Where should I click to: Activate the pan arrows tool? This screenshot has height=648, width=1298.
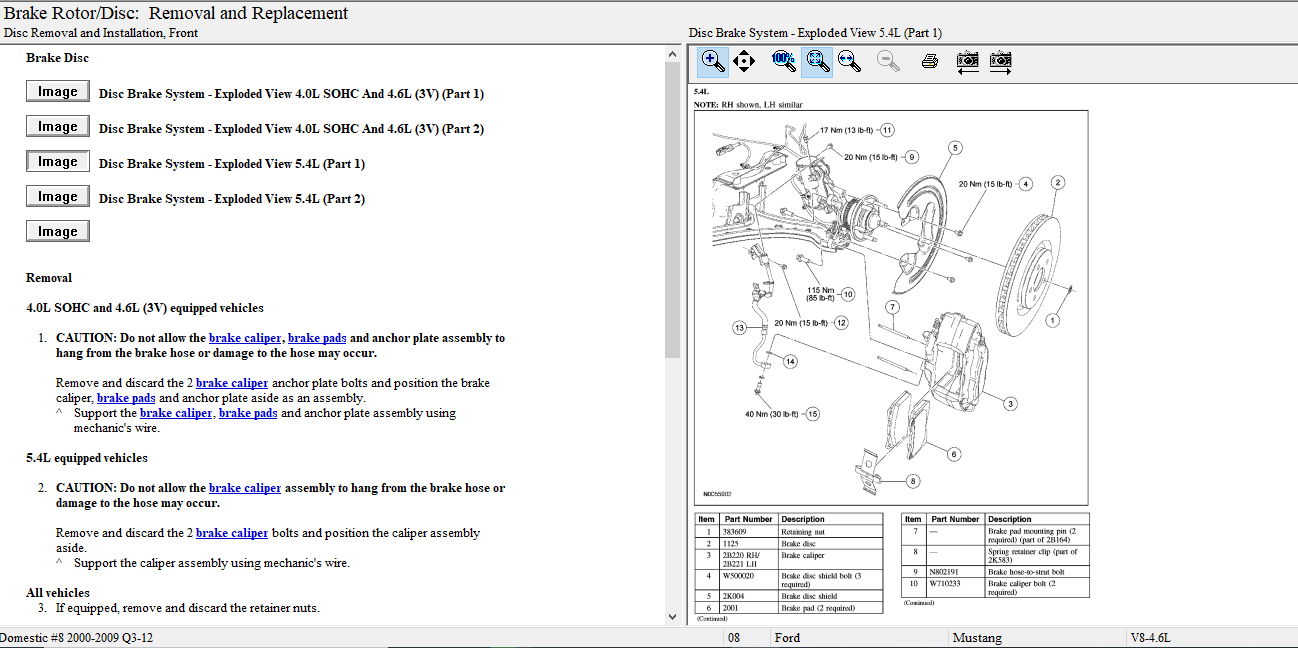coord(744,62)
